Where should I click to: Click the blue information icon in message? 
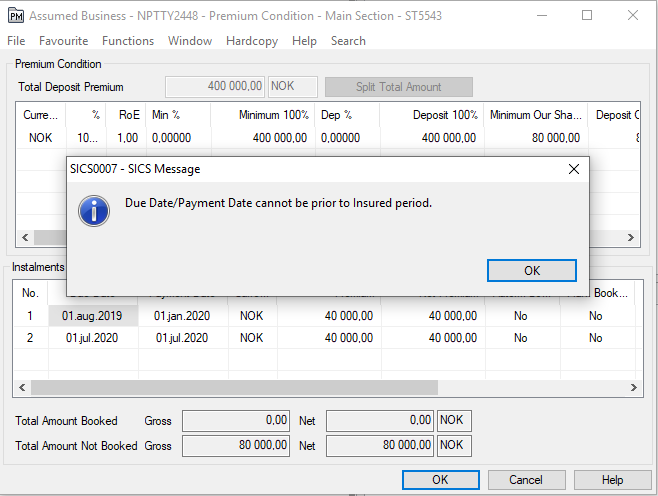pos(94,210)
